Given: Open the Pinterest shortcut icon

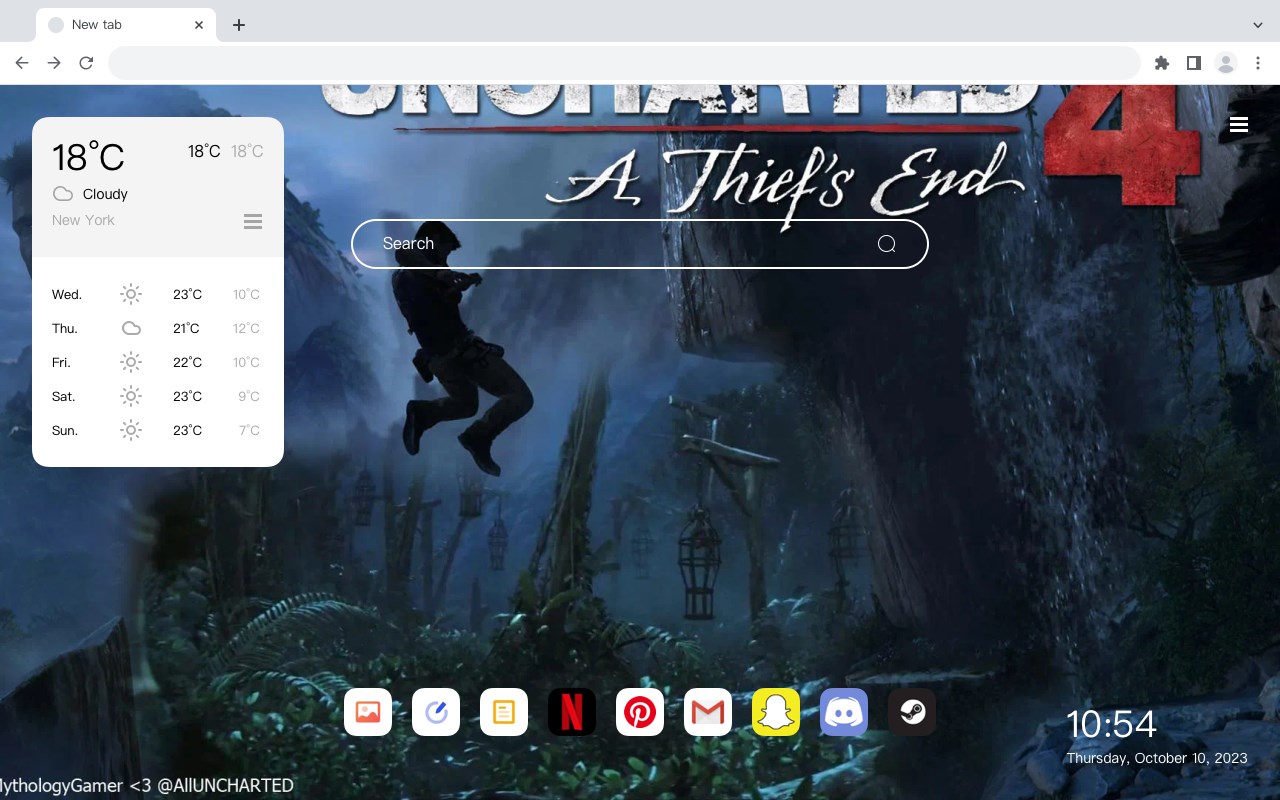Looking at the screenshot, I should (x=640, y=712).
